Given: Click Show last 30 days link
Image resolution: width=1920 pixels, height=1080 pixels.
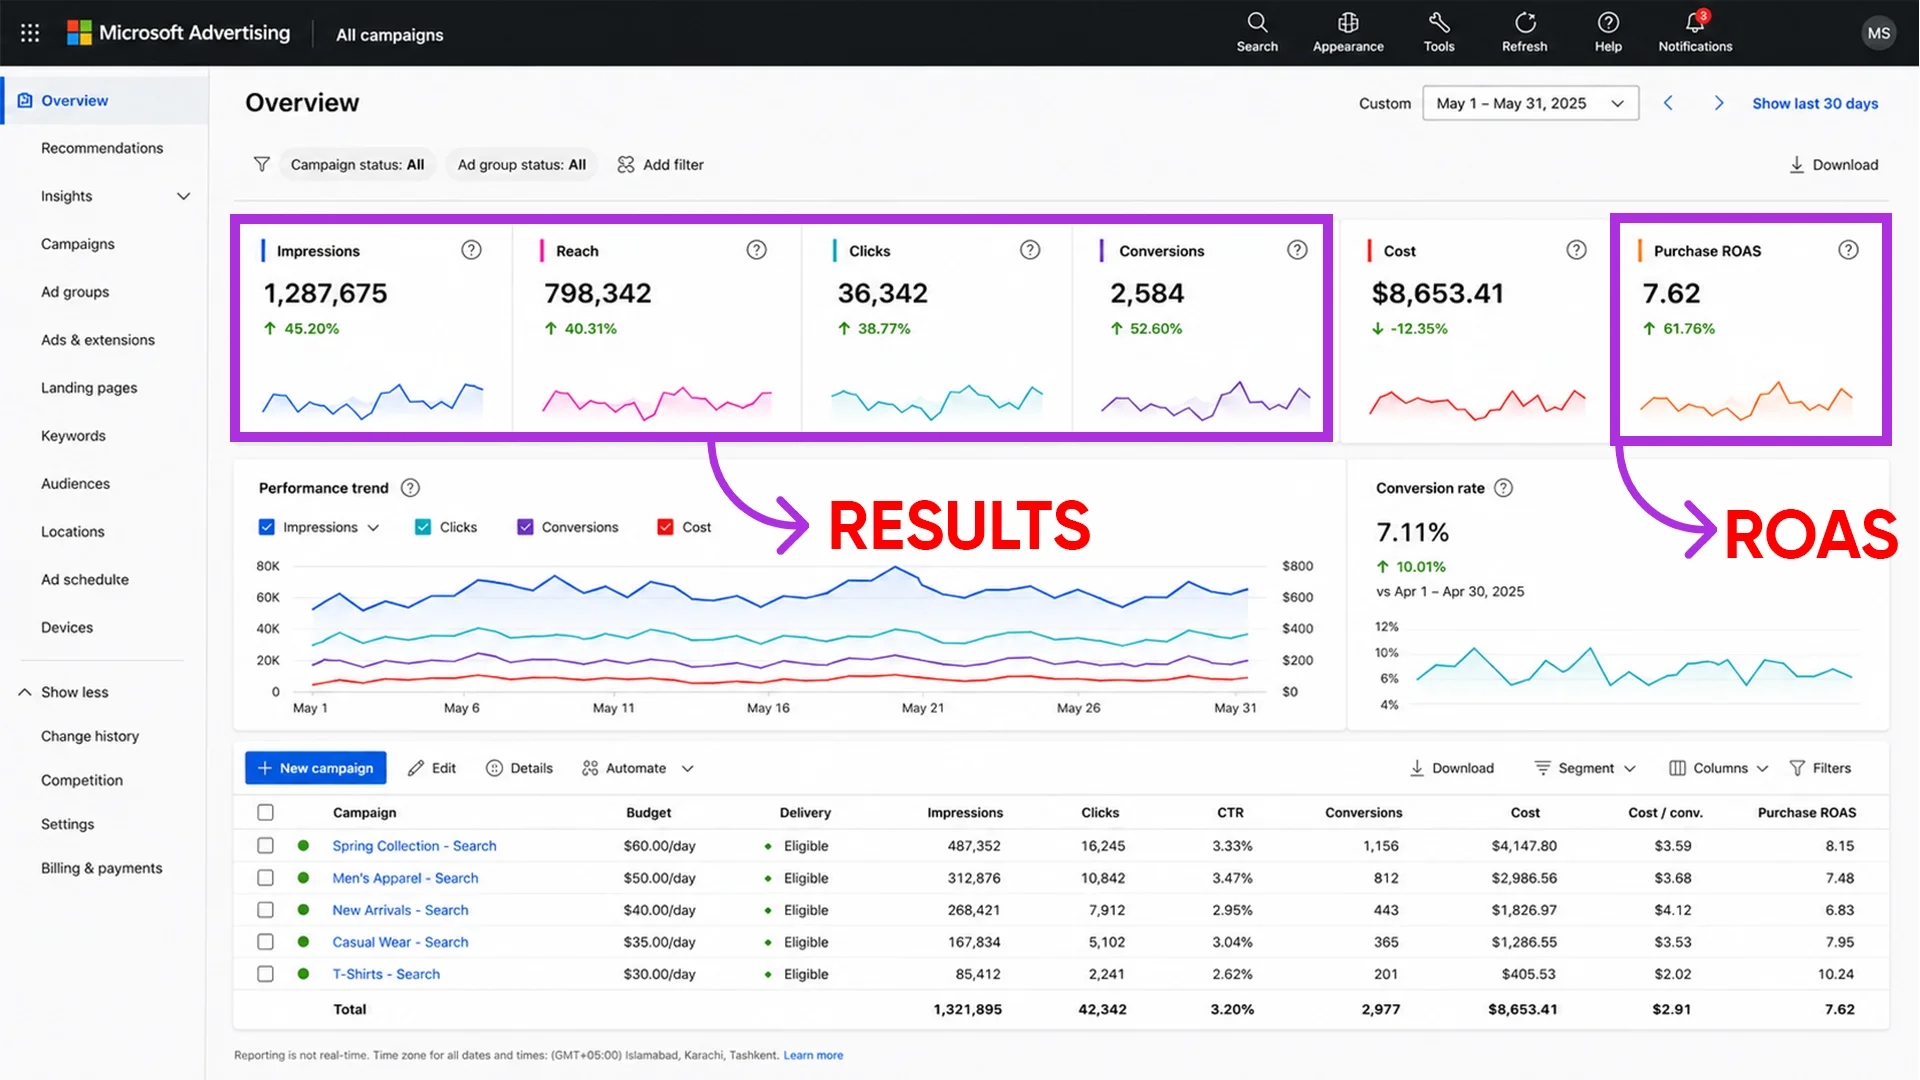Looking at the screenshot, I should coord(1815,103).
